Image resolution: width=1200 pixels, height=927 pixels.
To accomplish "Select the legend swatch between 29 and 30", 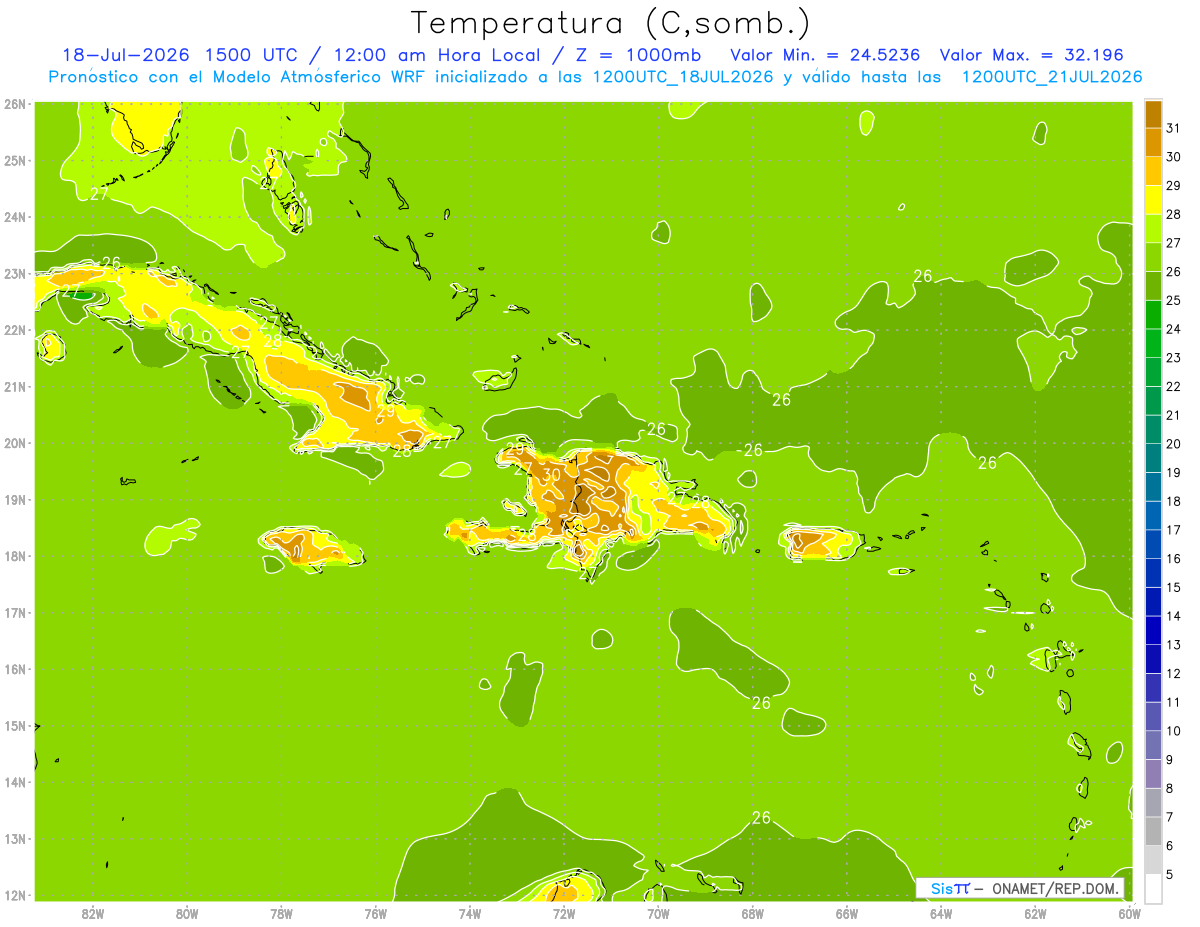I will (1153, 171).
